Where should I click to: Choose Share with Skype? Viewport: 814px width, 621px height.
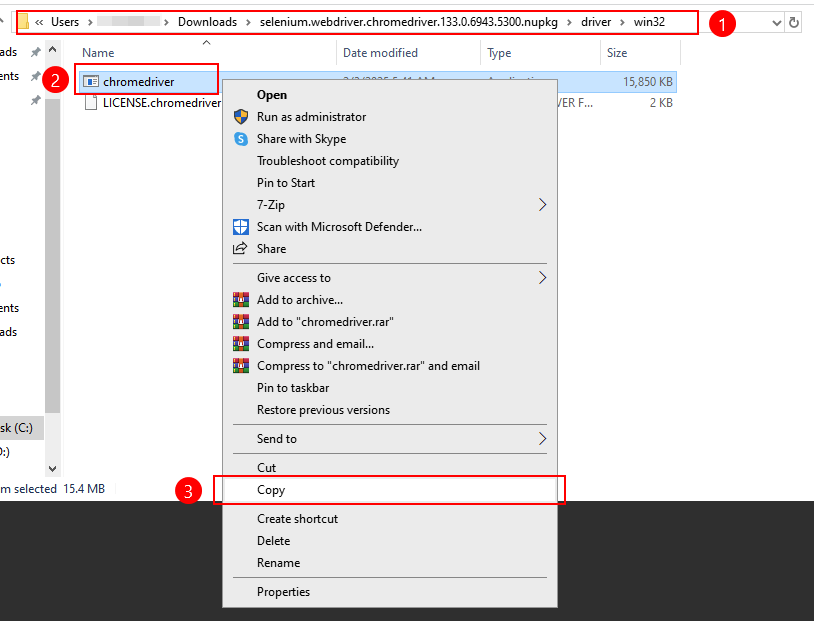click(x=390, y=139)
